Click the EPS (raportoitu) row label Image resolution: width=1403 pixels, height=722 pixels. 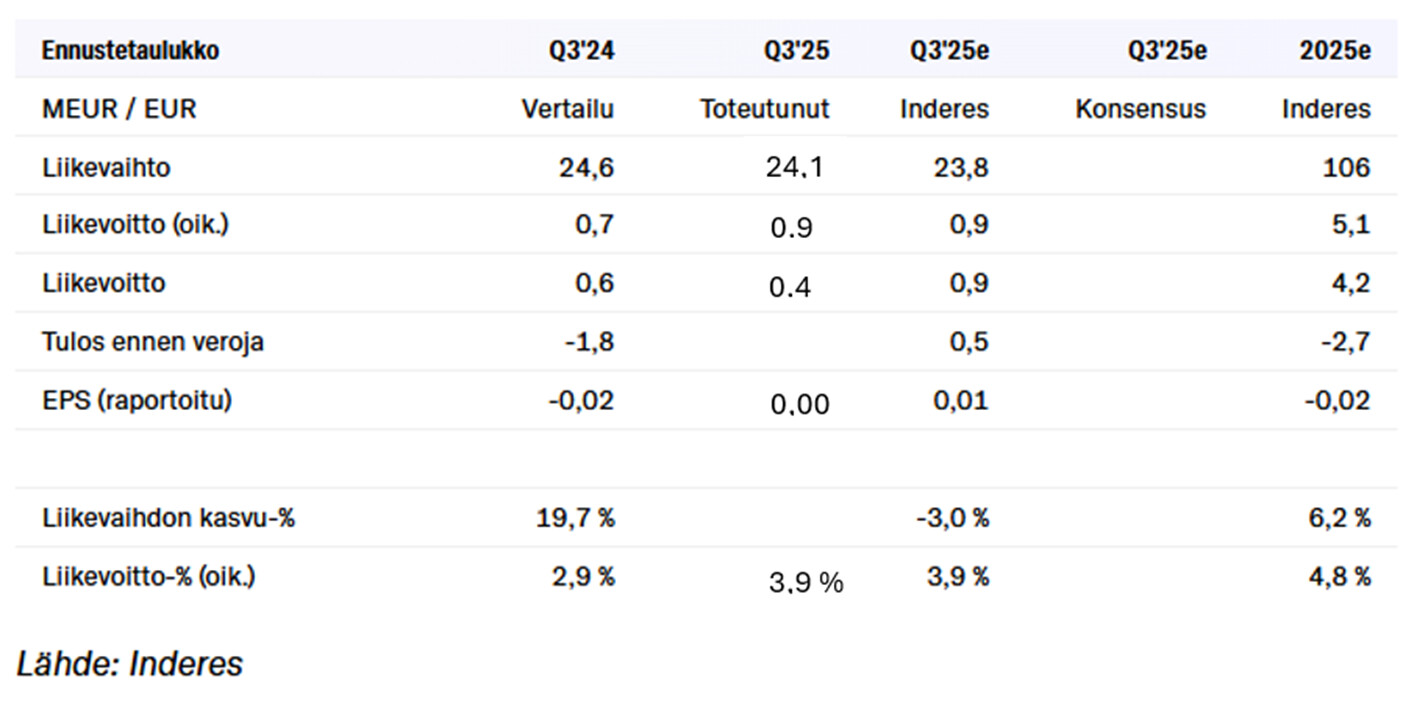[137, 400]
